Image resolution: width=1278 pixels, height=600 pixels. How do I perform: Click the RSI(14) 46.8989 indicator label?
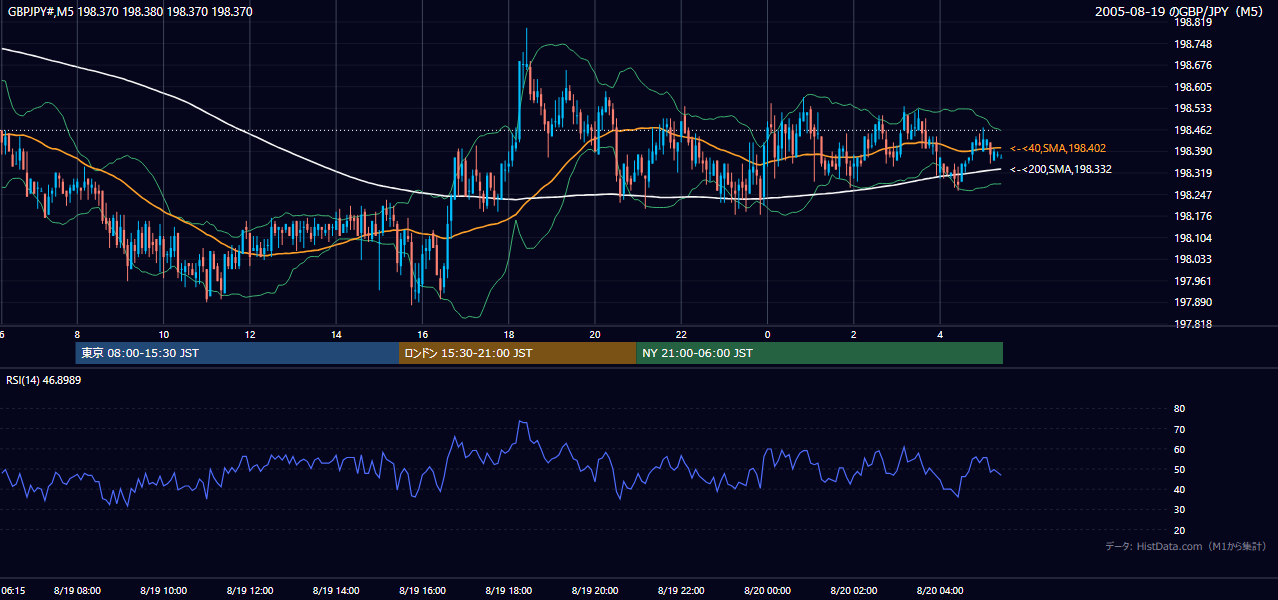pos(44,380)
